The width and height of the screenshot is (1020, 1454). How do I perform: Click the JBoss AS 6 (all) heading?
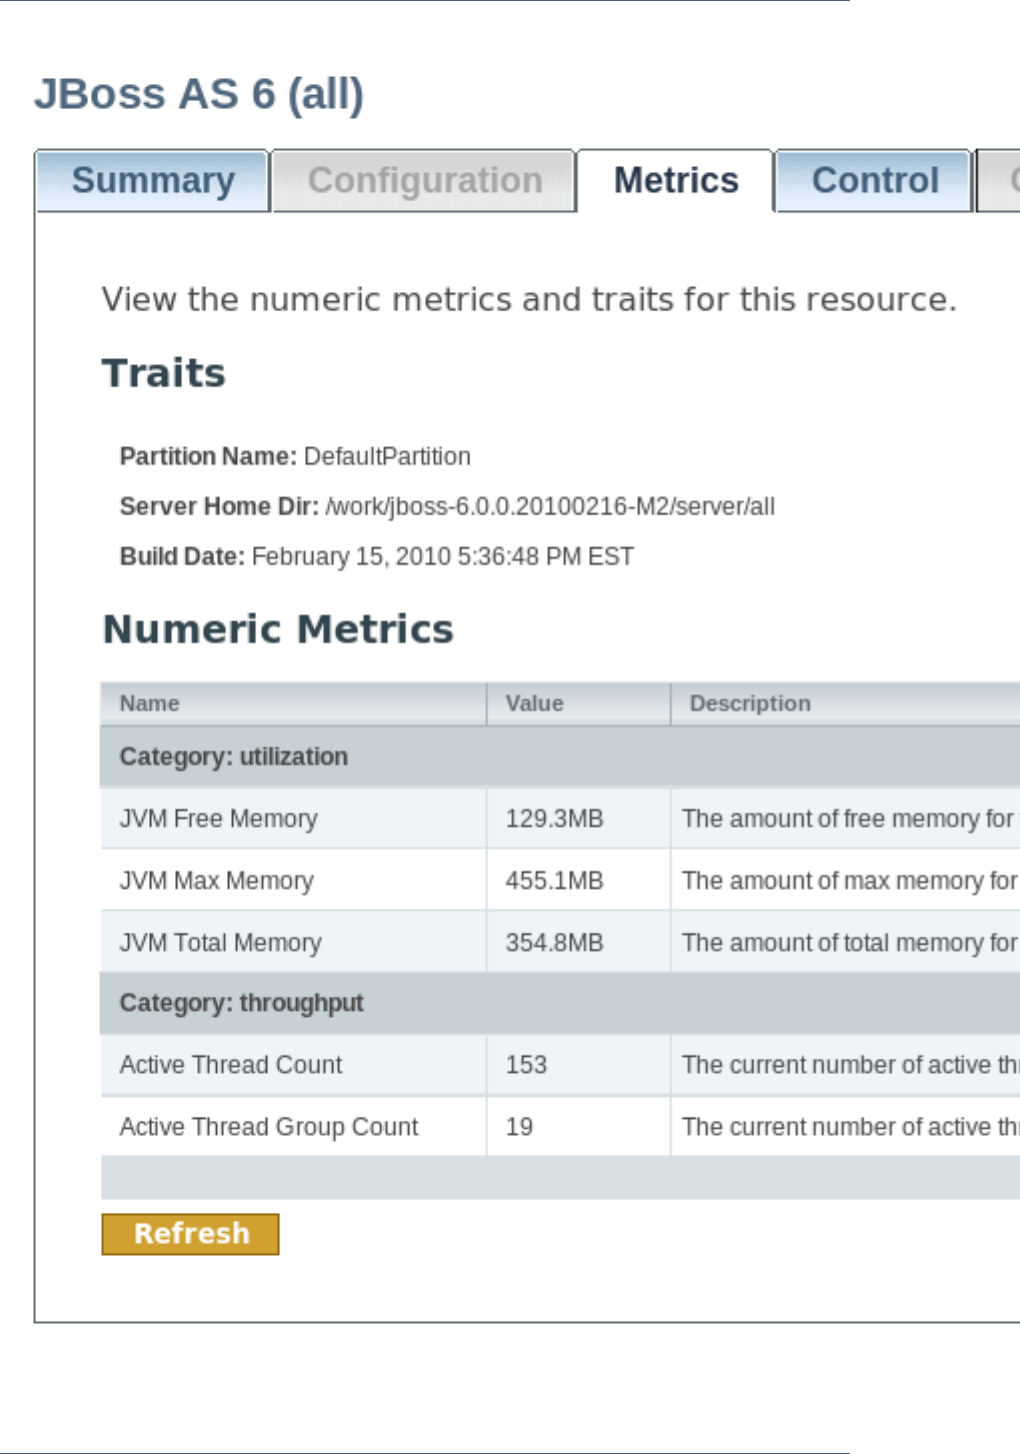pos(199,95)
